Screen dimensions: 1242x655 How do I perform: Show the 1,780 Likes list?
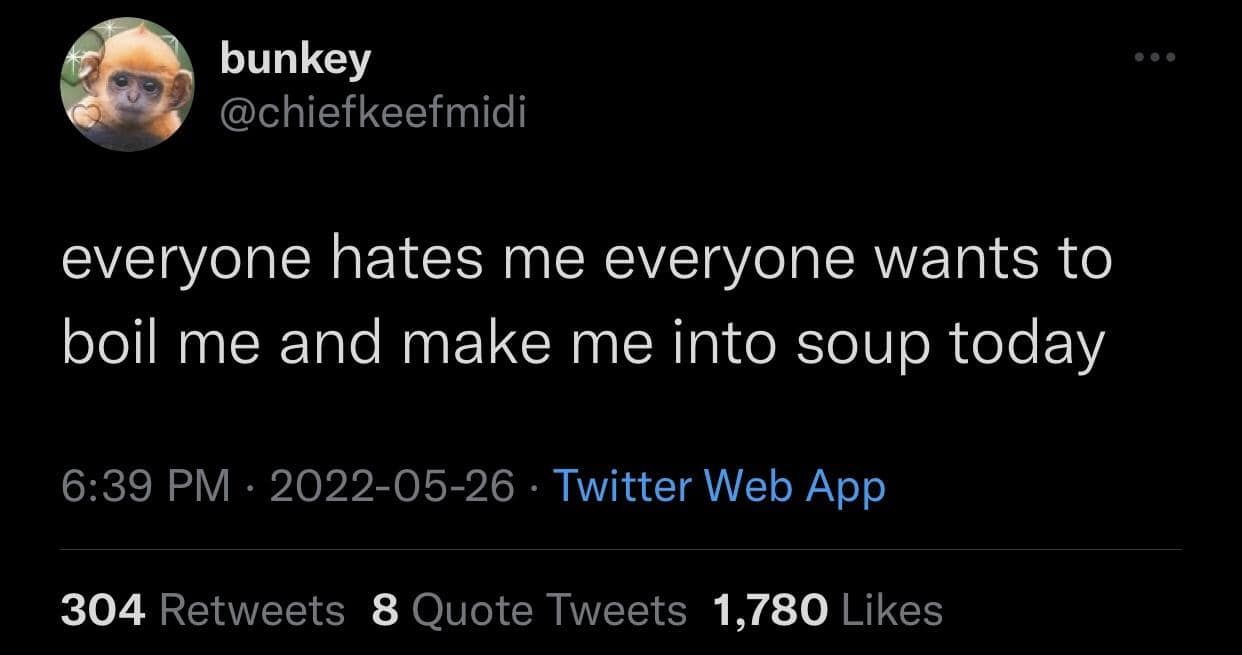click(826, 609)
